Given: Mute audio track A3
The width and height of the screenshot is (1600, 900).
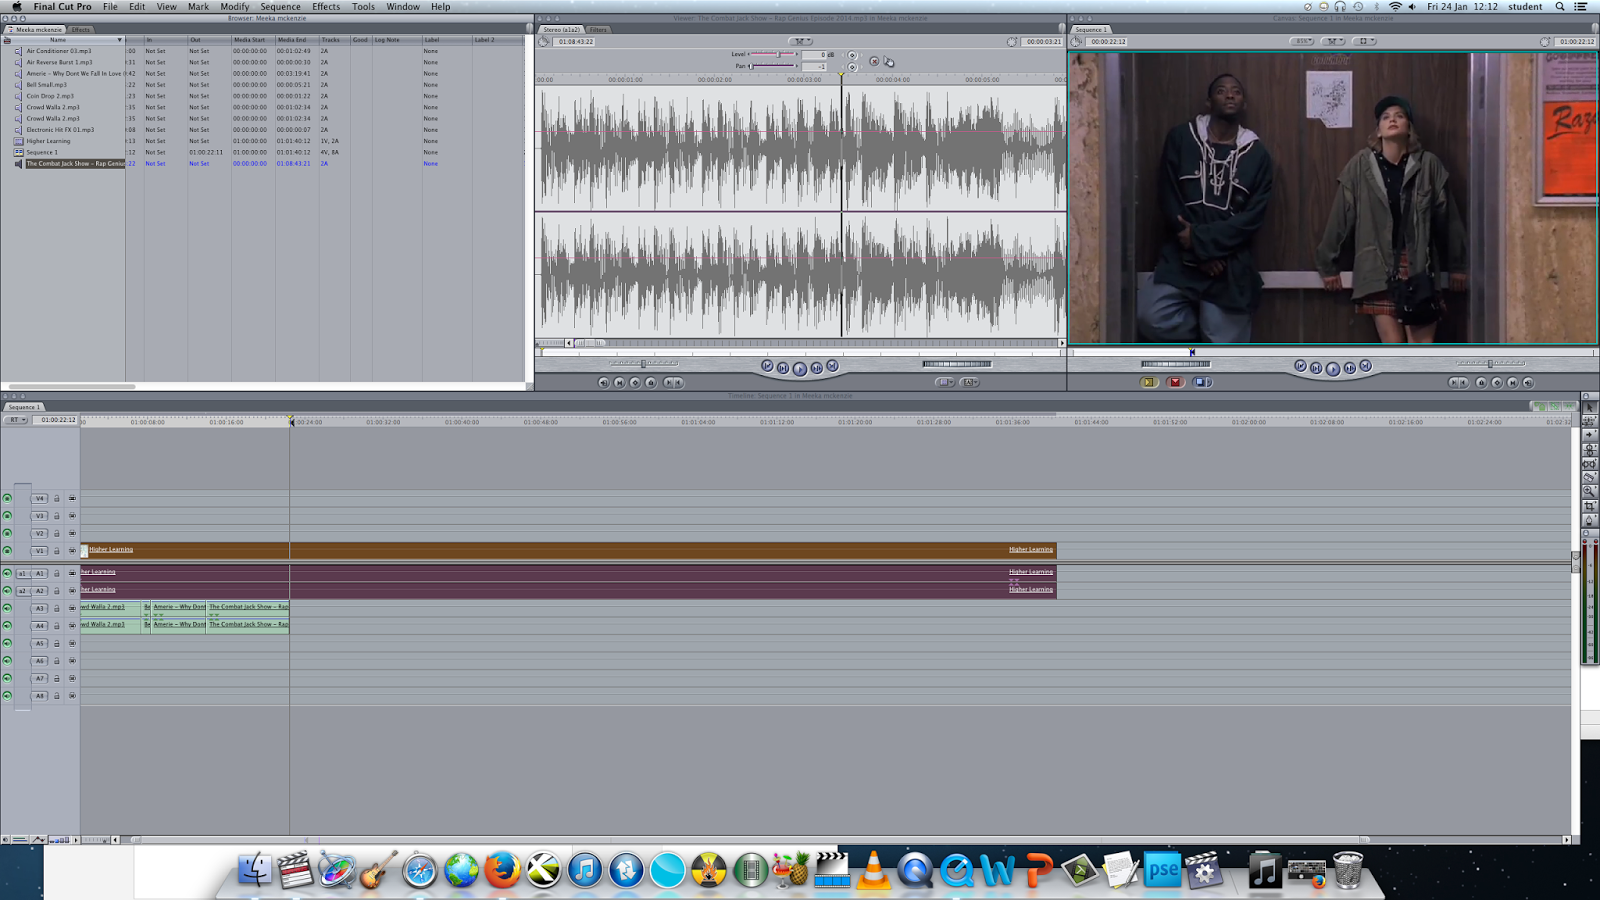Looking at the screenshot, I should [x=7, y=608].
